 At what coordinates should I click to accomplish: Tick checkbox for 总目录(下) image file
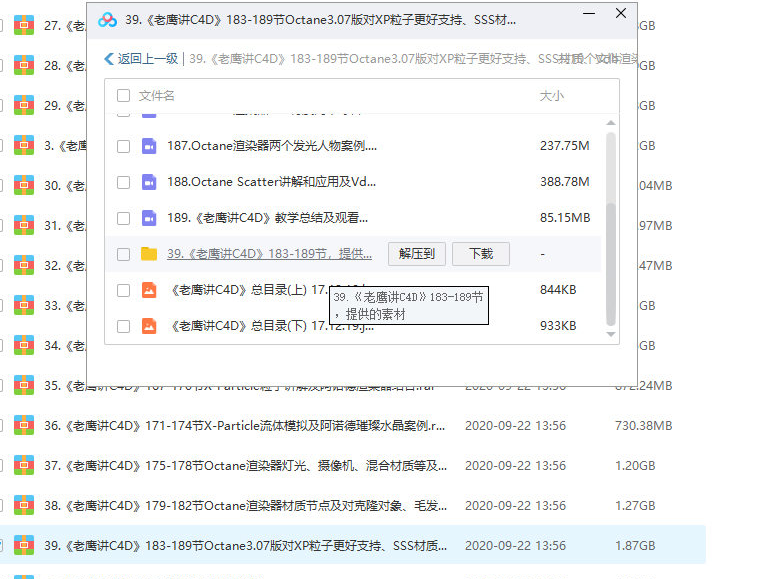[x=123, y=326]
